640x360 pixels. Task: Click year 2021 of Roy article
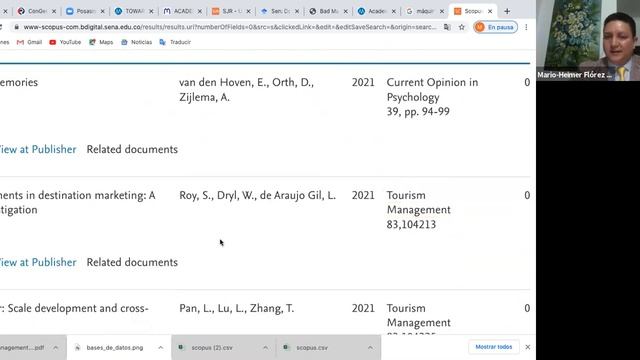pyautogui.click(x=363, y=196)
